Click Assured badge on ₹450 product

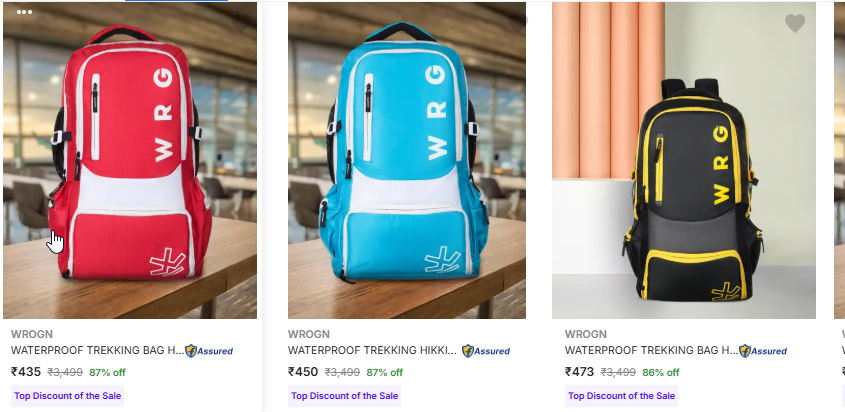[486, 351]
